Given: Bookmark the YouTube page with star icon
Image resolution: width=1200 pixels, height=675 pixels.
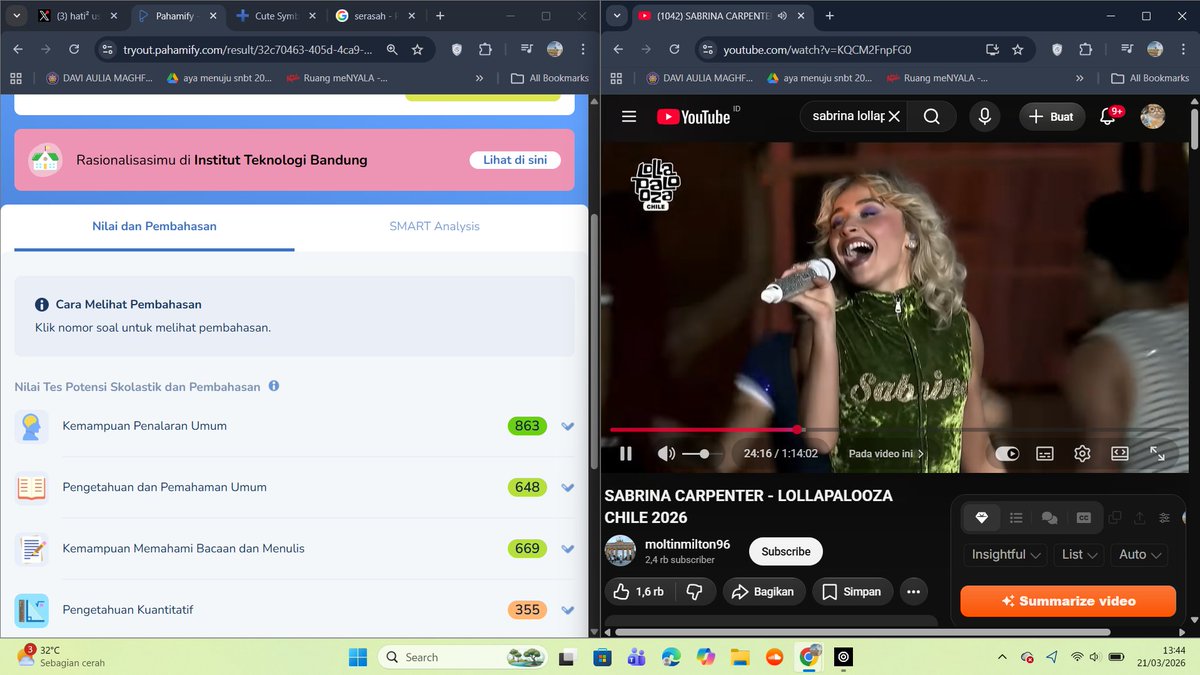Looking at the screenshot, I should tap(1017, 49).
